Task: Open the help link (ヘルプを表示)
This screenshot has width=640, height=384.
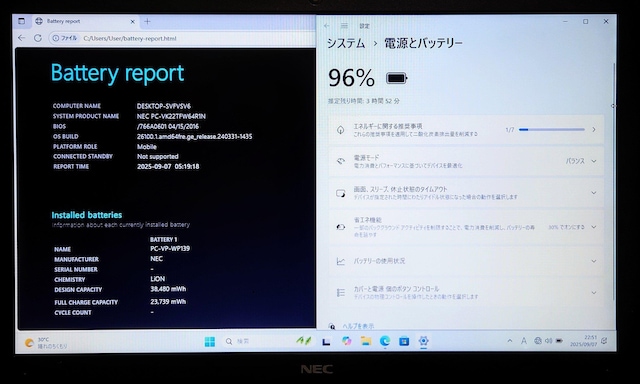Action: (x=358, y=326)
